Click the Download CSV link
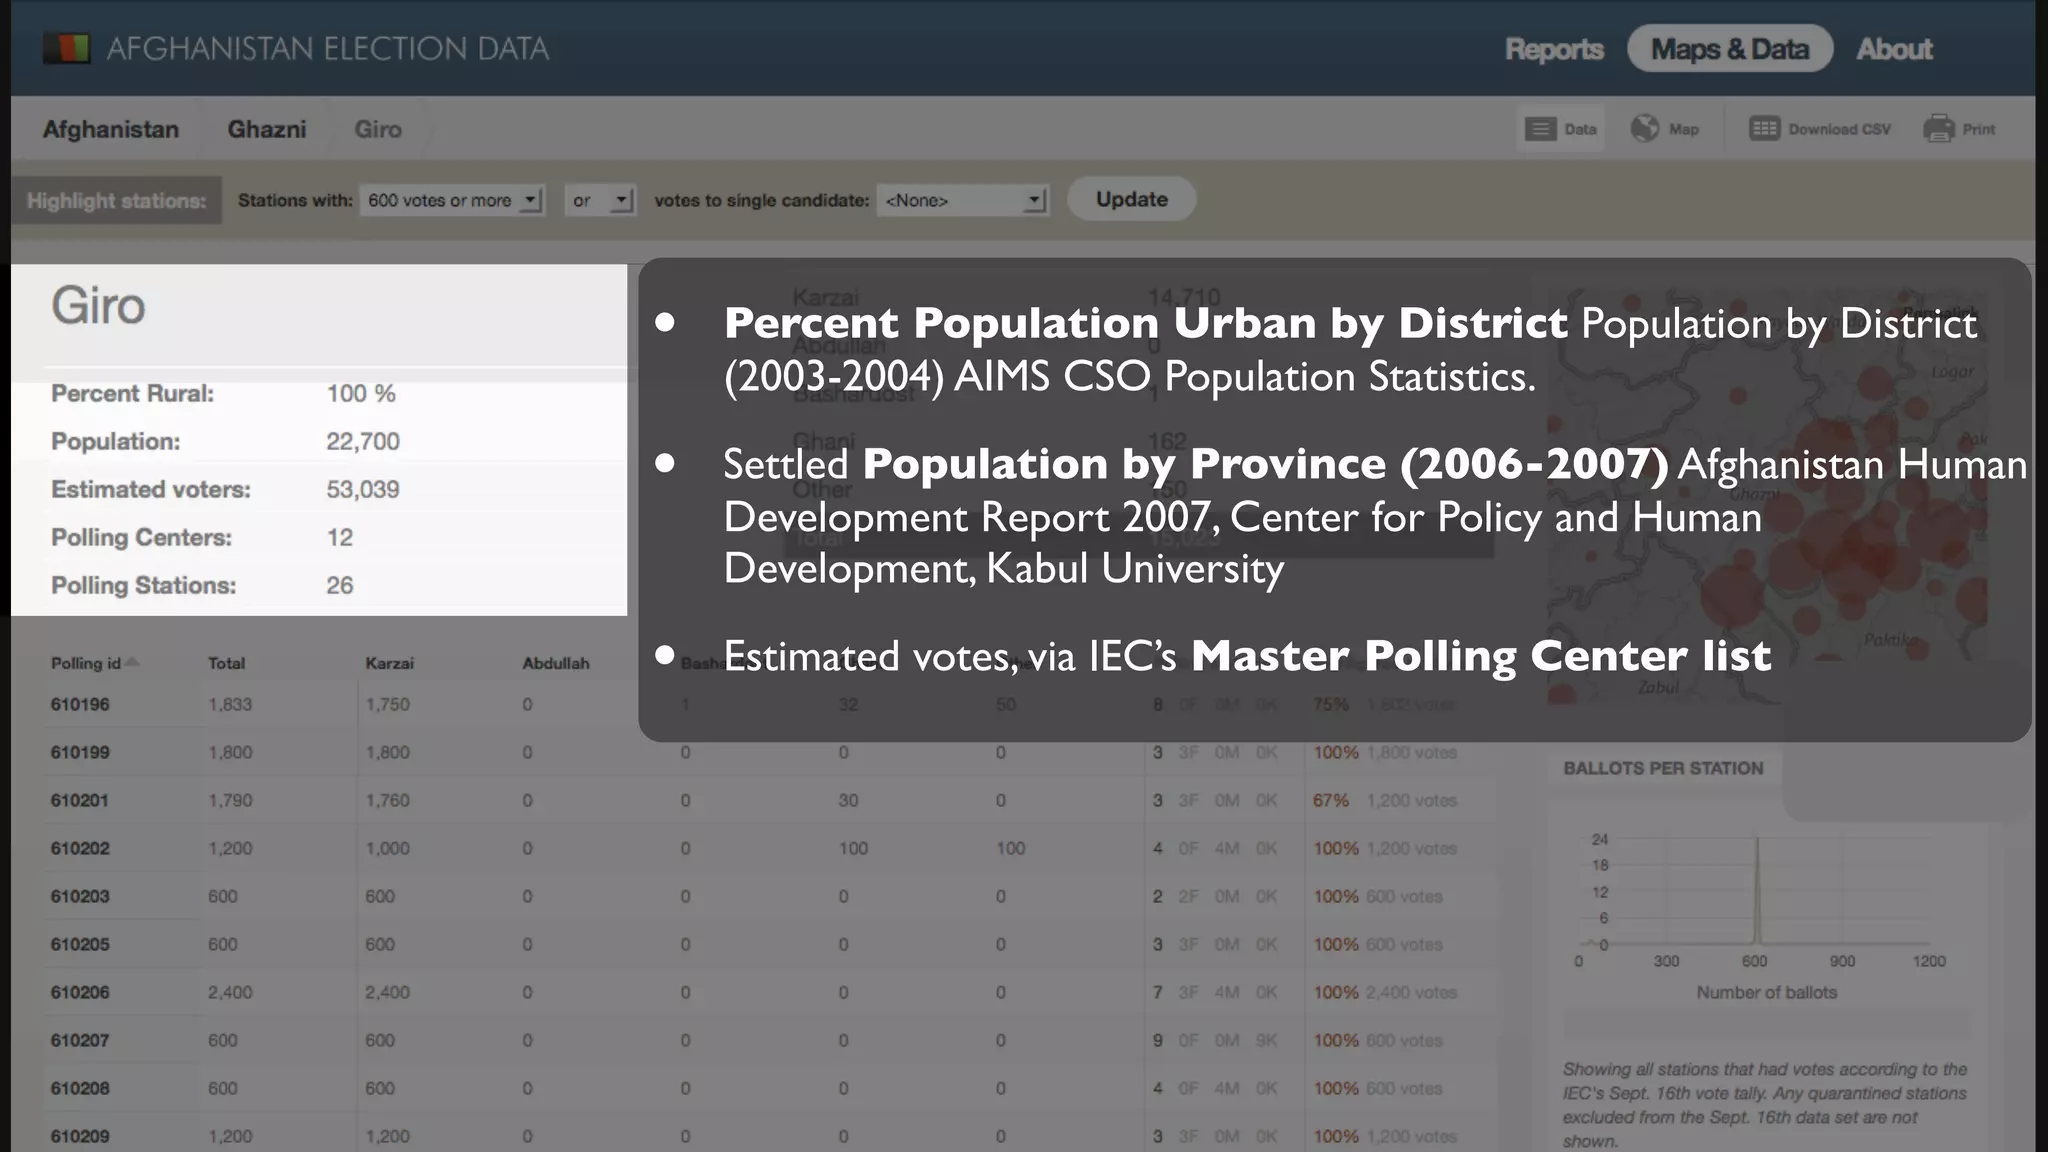The height and width of the screenshot is (1152, 2048). 1839,129
